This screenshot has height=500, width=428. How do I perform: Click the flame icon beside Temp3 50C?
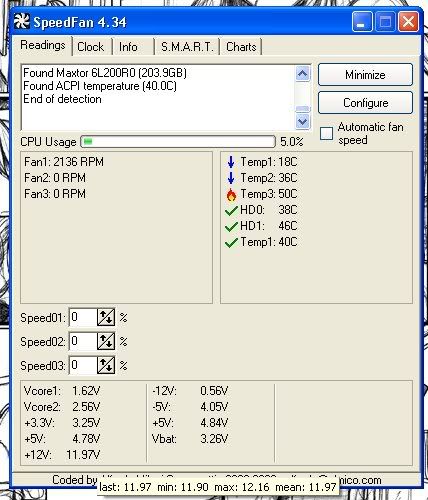click(231, 195)
